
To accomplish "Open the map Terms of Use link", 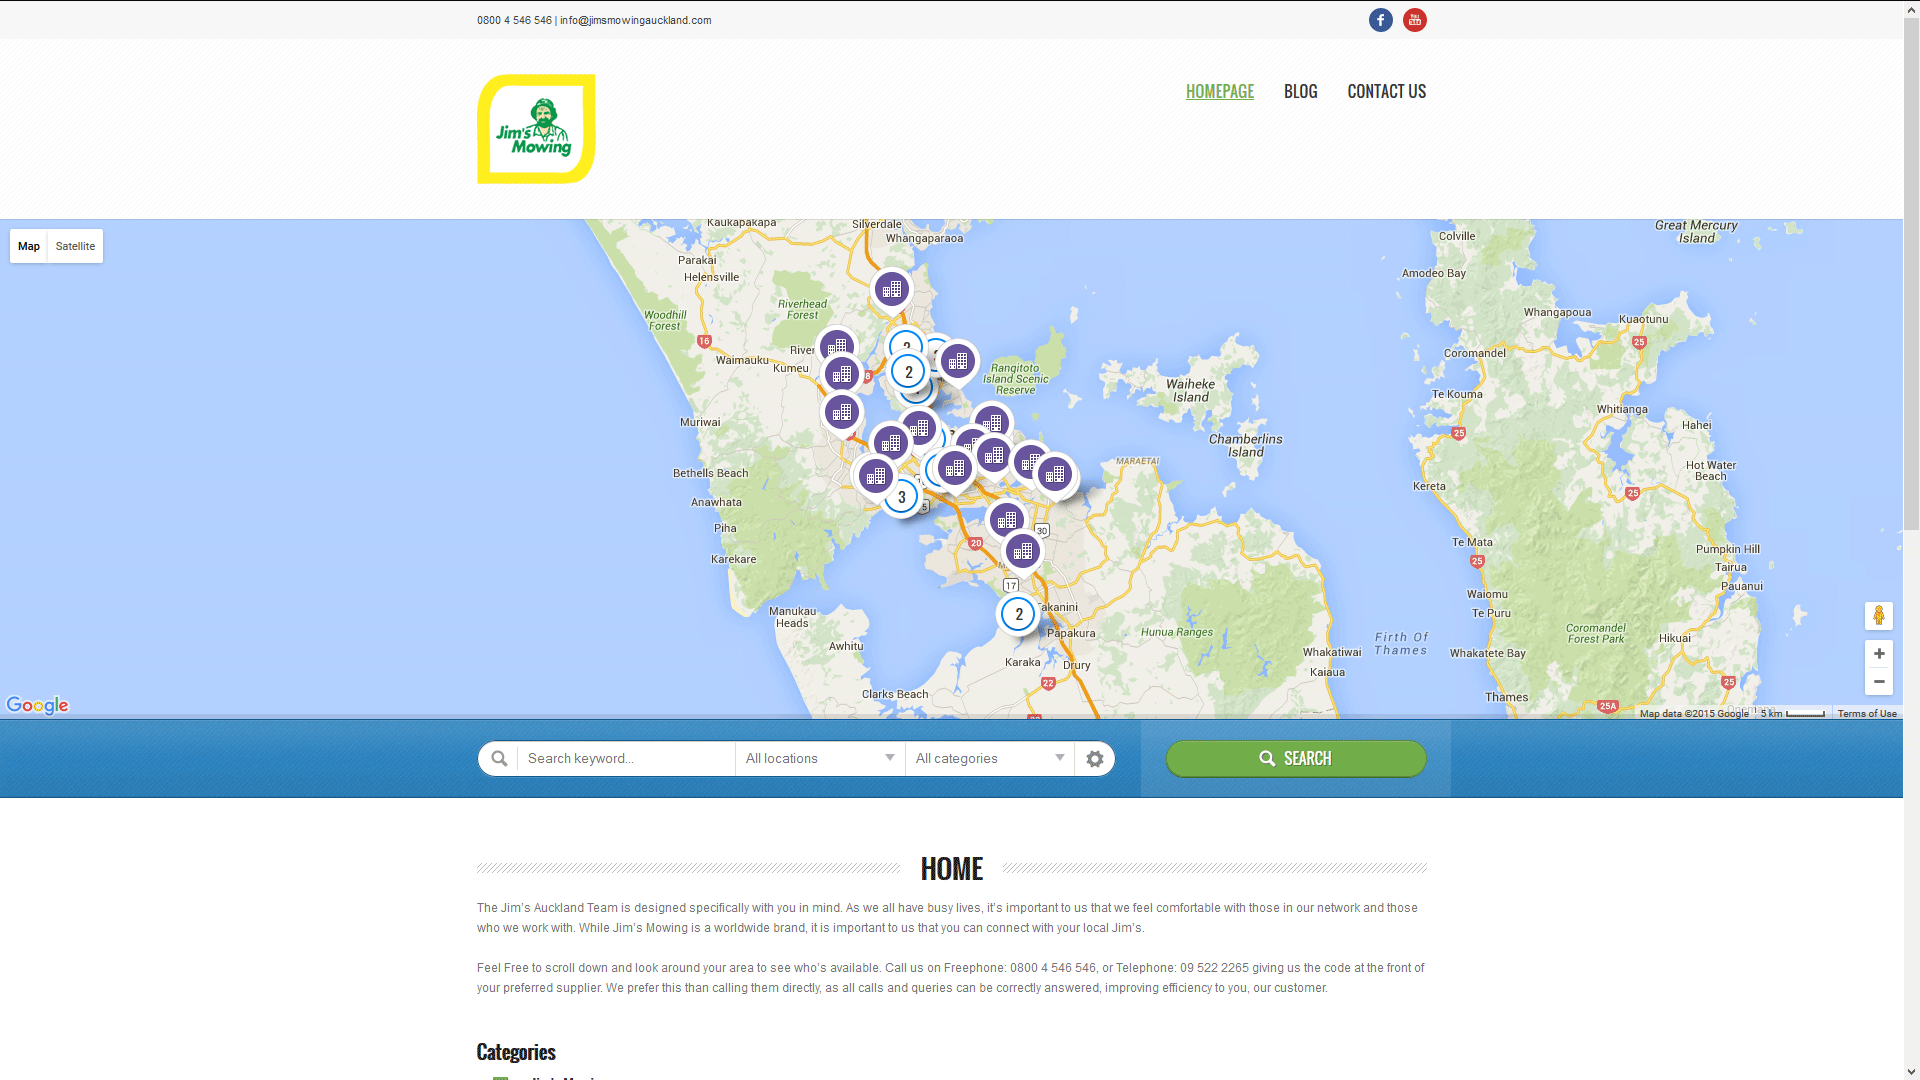I will click(x=1866, y=714).
